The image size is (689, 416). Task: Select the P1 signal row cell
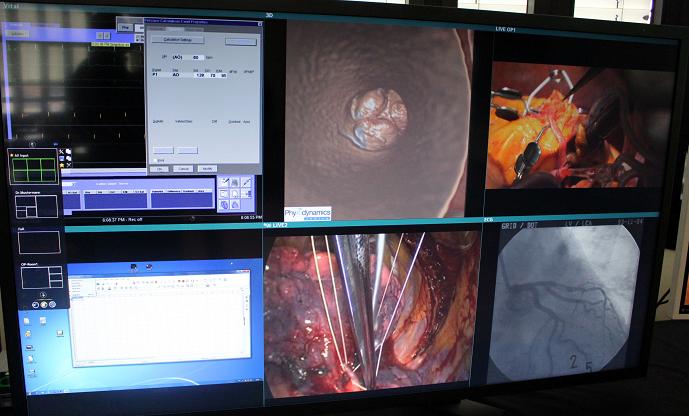coord(161,75)
